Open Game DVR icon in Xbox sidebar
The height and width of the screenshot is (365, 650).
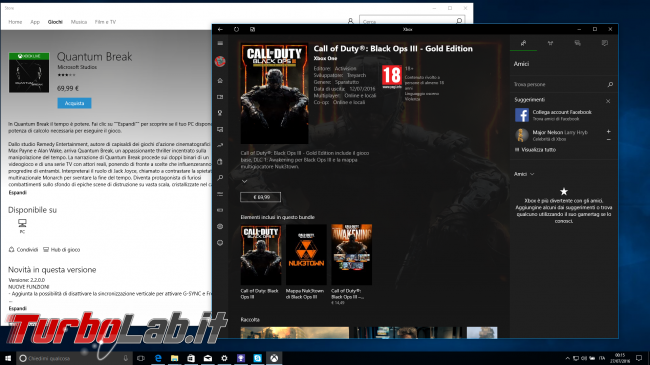tap(220, 129)
